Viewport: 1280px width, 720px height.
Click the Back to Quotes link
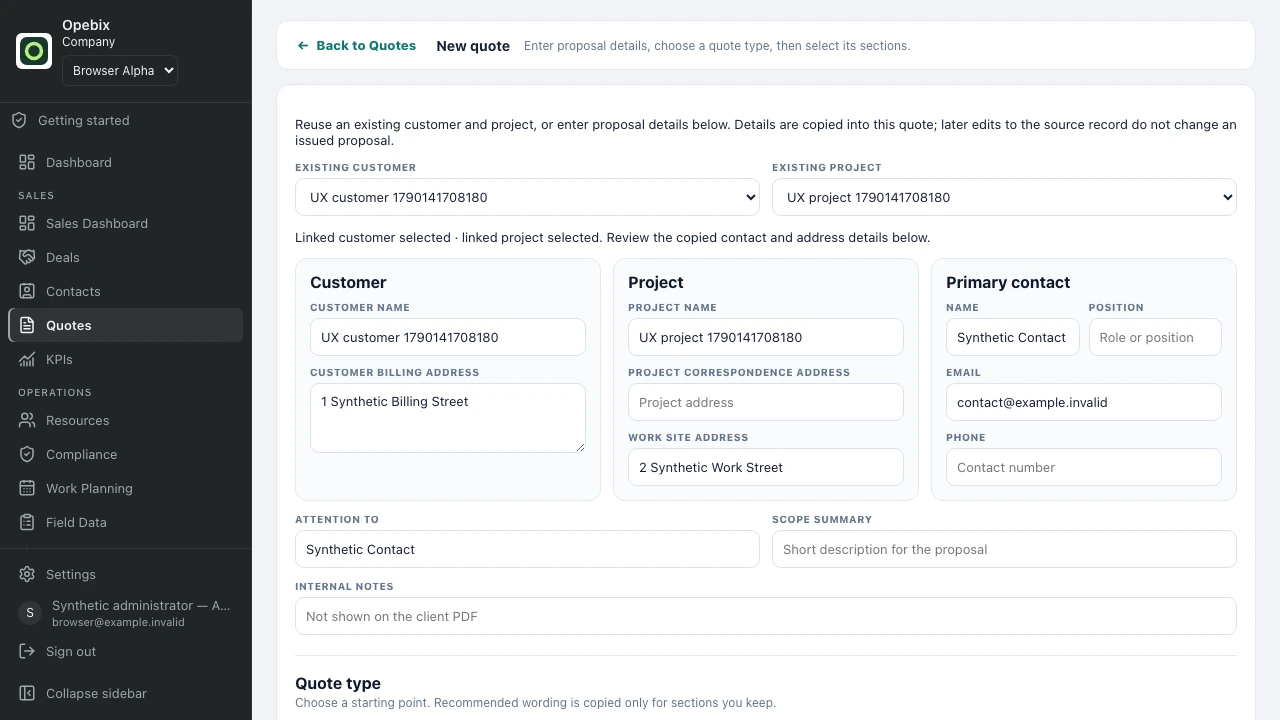click(x=356, y=45)
